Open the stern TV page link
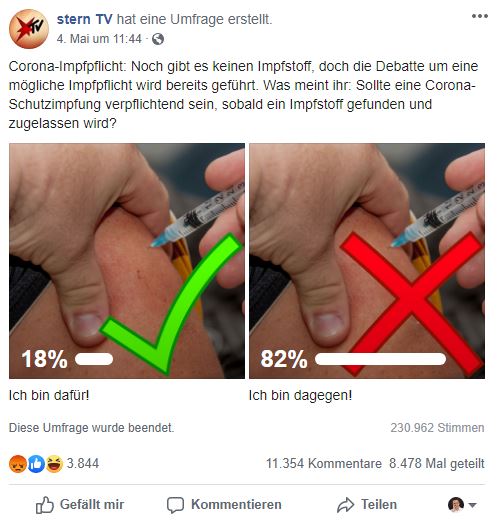Screen dimensions: 497x525 click(x=84, y=19)
